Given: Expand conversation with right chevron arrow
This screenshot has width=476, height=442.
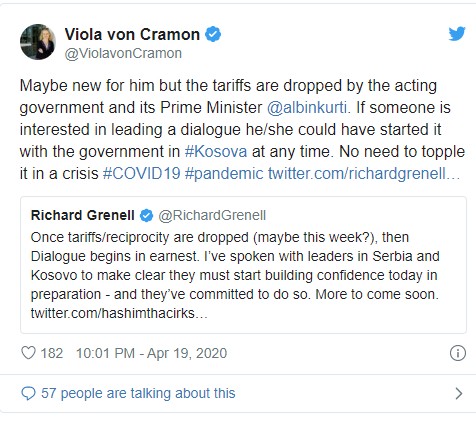Looking at the screenshot, I should pos(459,394).
